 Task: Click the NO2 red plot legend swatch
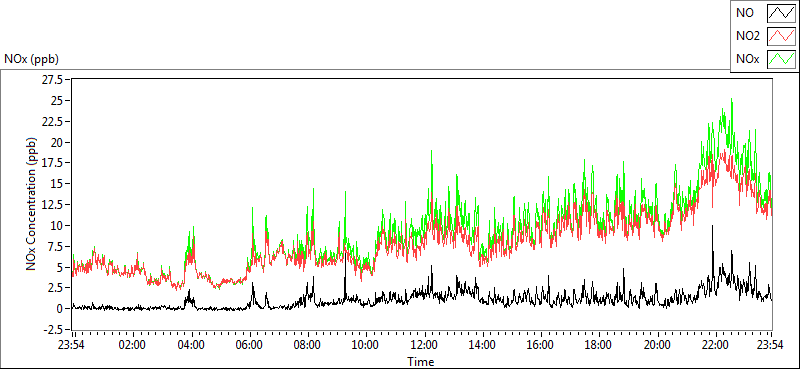pos(781,36)
